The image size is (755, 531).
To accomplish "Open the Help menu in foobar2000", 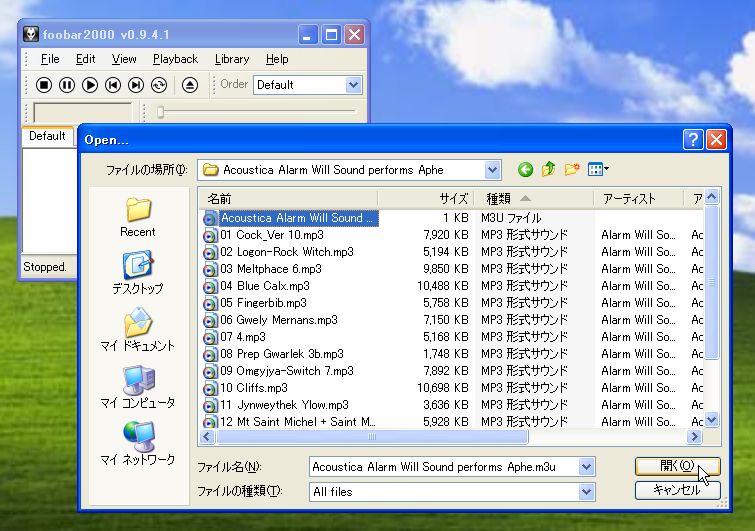I will (x=277, y=59).
